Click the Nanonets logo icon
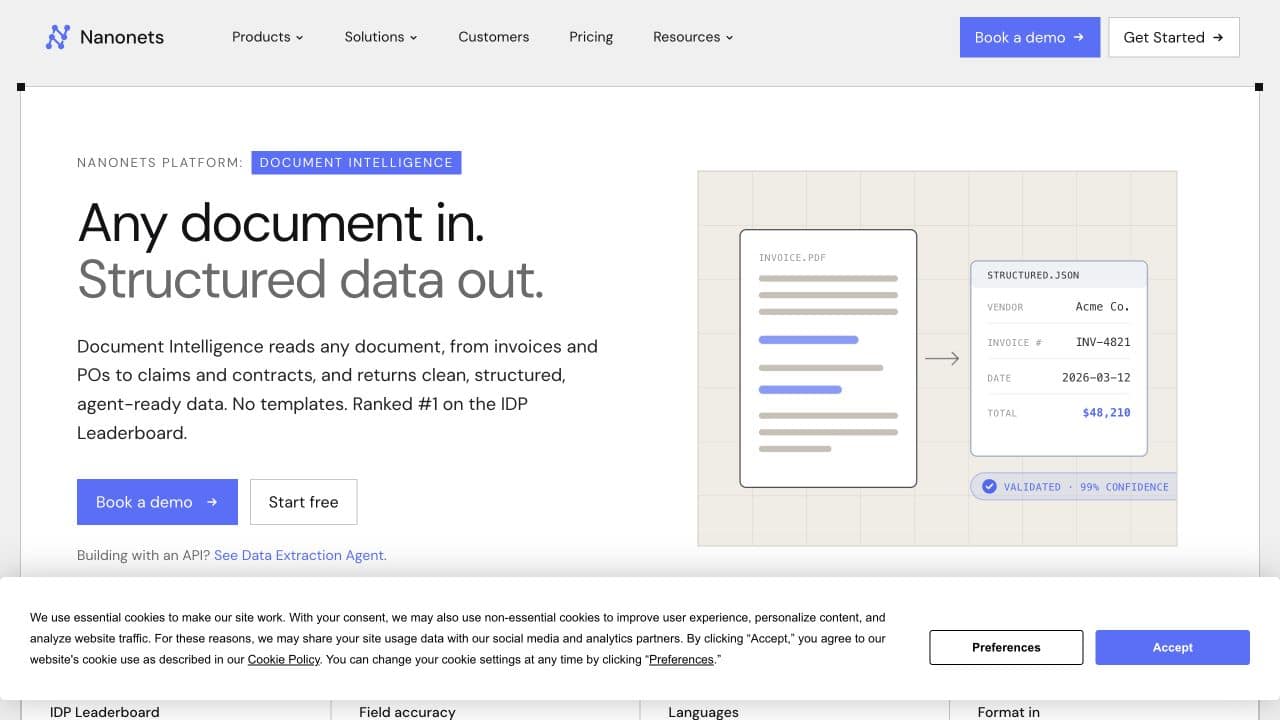Viewport: 1280px width, 720px height. point(58,37)
